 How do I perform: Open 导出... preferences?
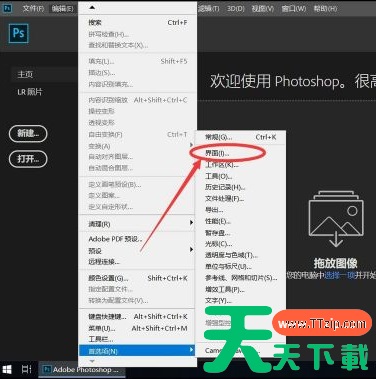coord(241,210)
